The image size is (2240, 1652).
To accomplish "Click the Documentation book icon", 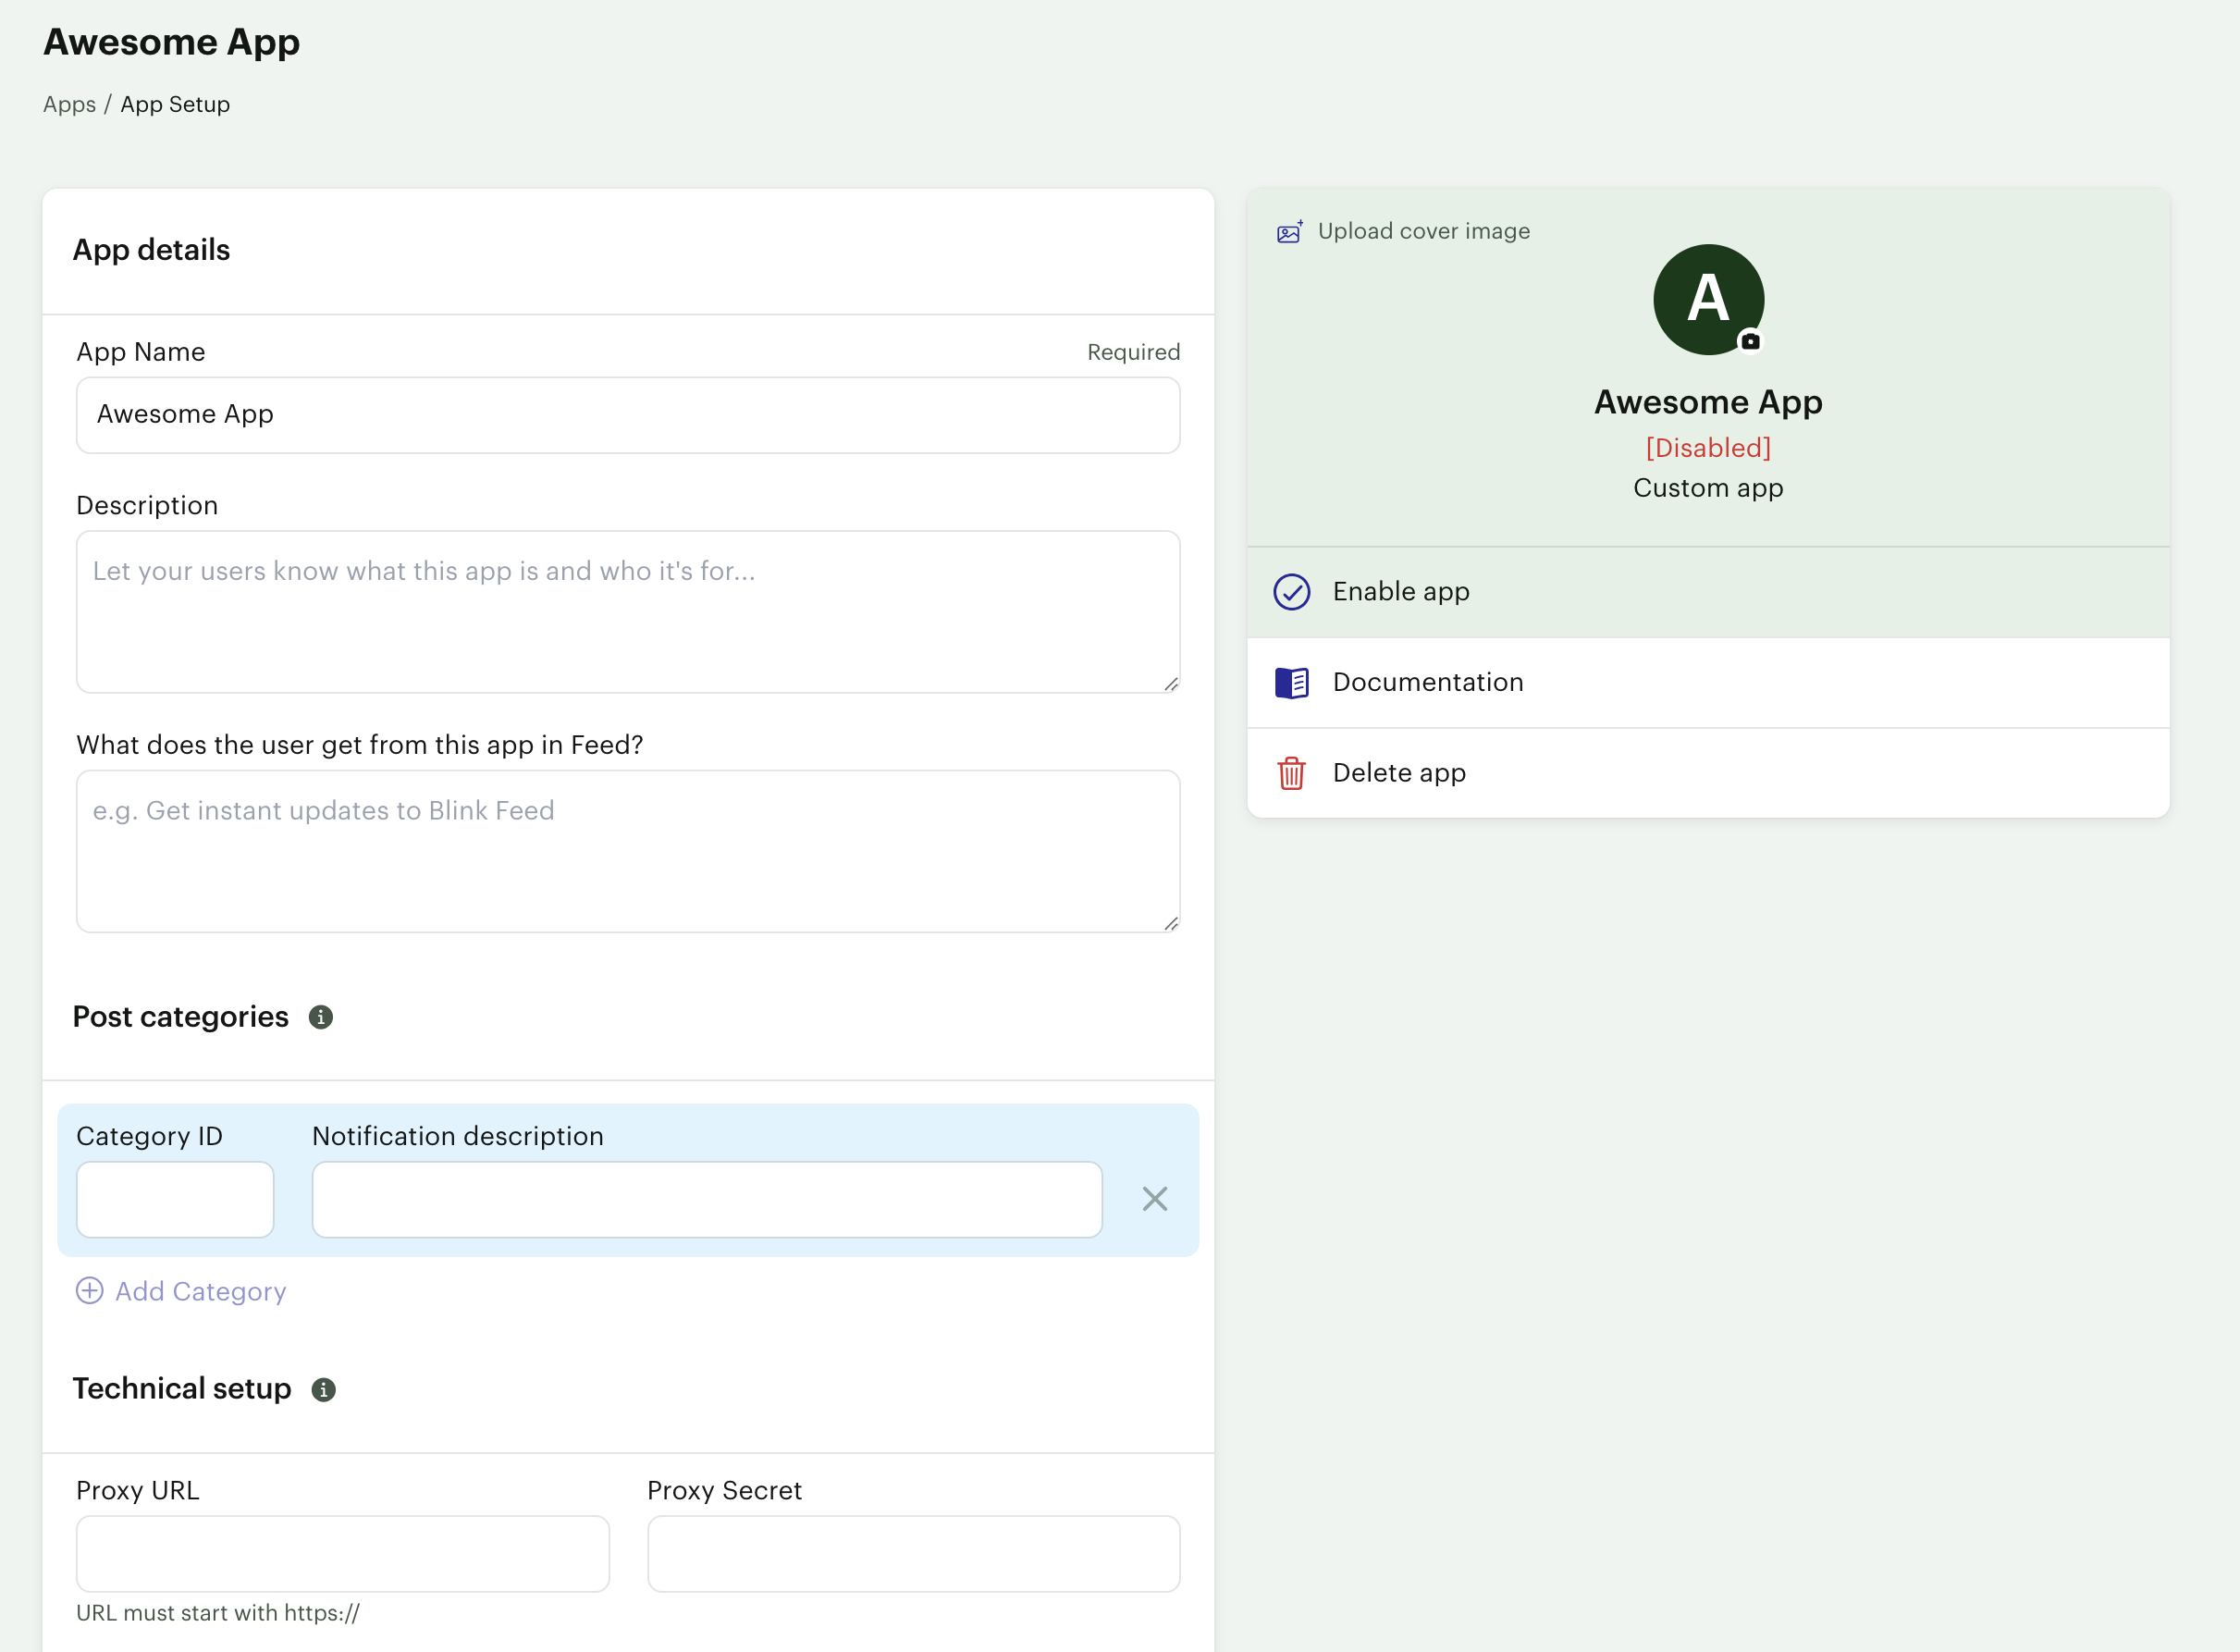I will 1291,683.
